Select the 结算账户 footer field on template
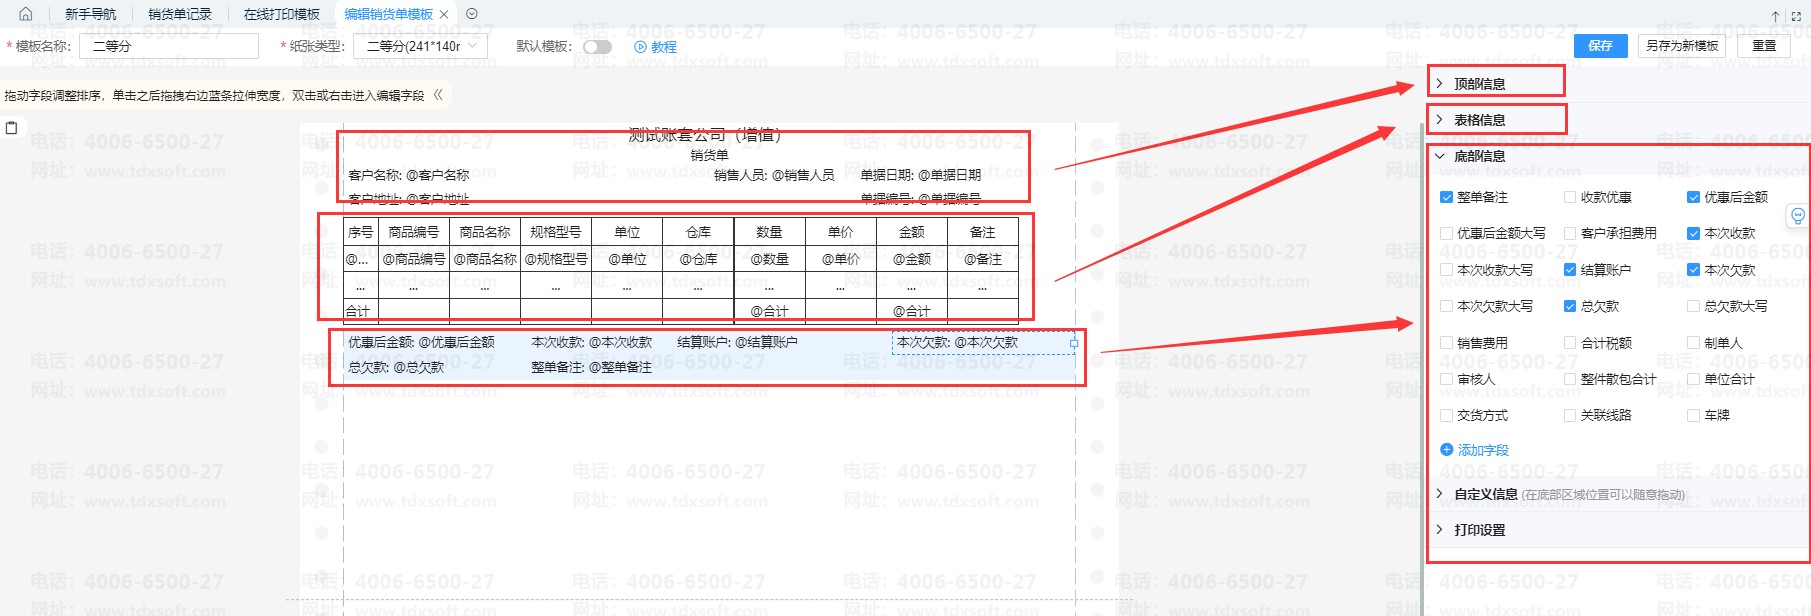The height and width of the screenshot is (616, 1811). point(737,342)
